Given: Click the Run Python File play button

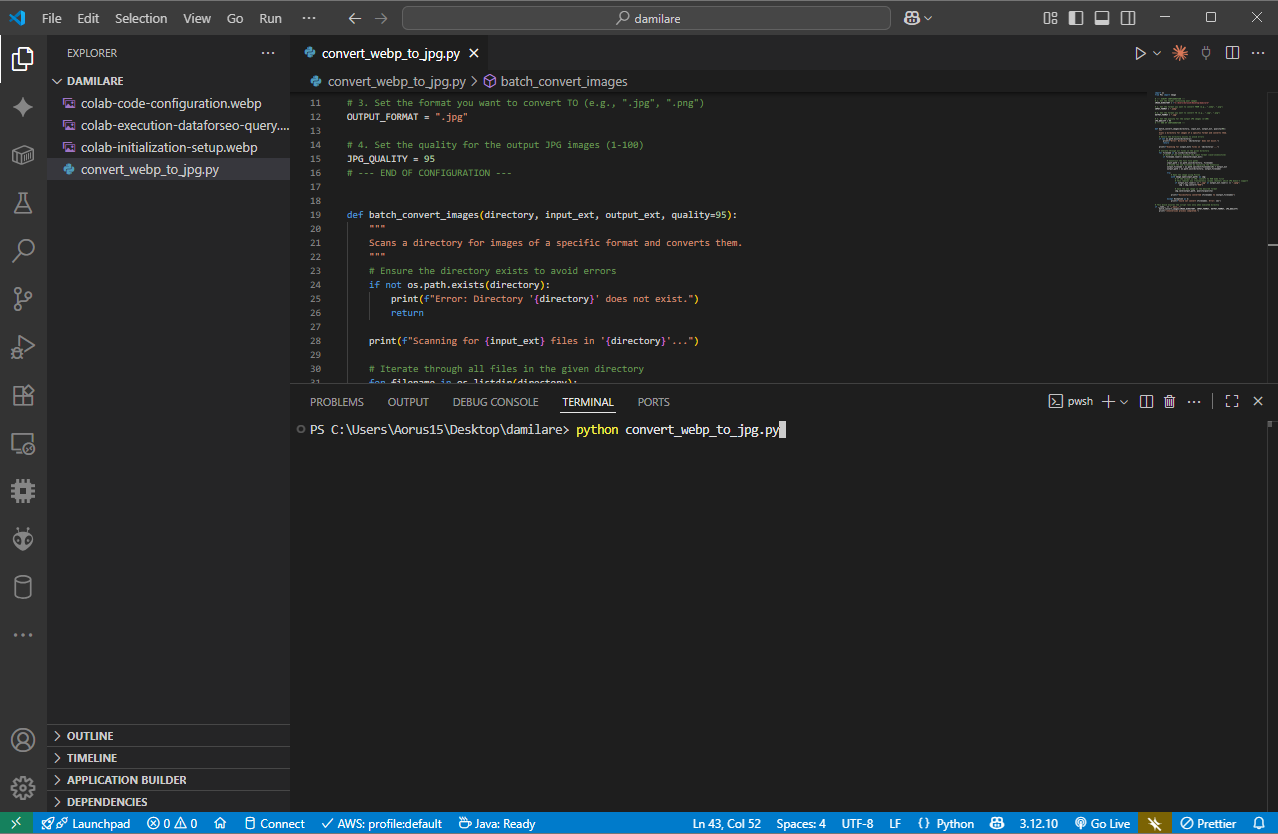Looking at the screenshot, I should pyautogui.click(x=1140, y=53).
